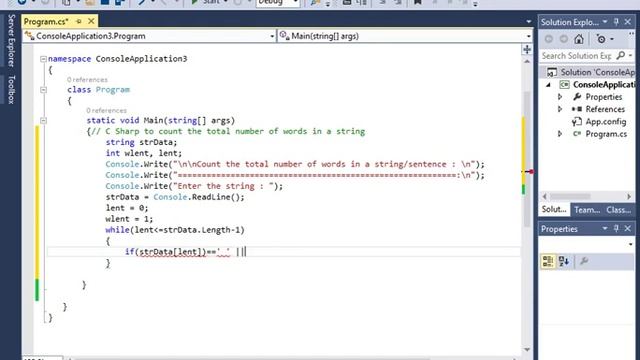Screen dimensions: 640x360
Task: Open the ConsoleApplication3.Program class dropdown
Action: (272, 36)
